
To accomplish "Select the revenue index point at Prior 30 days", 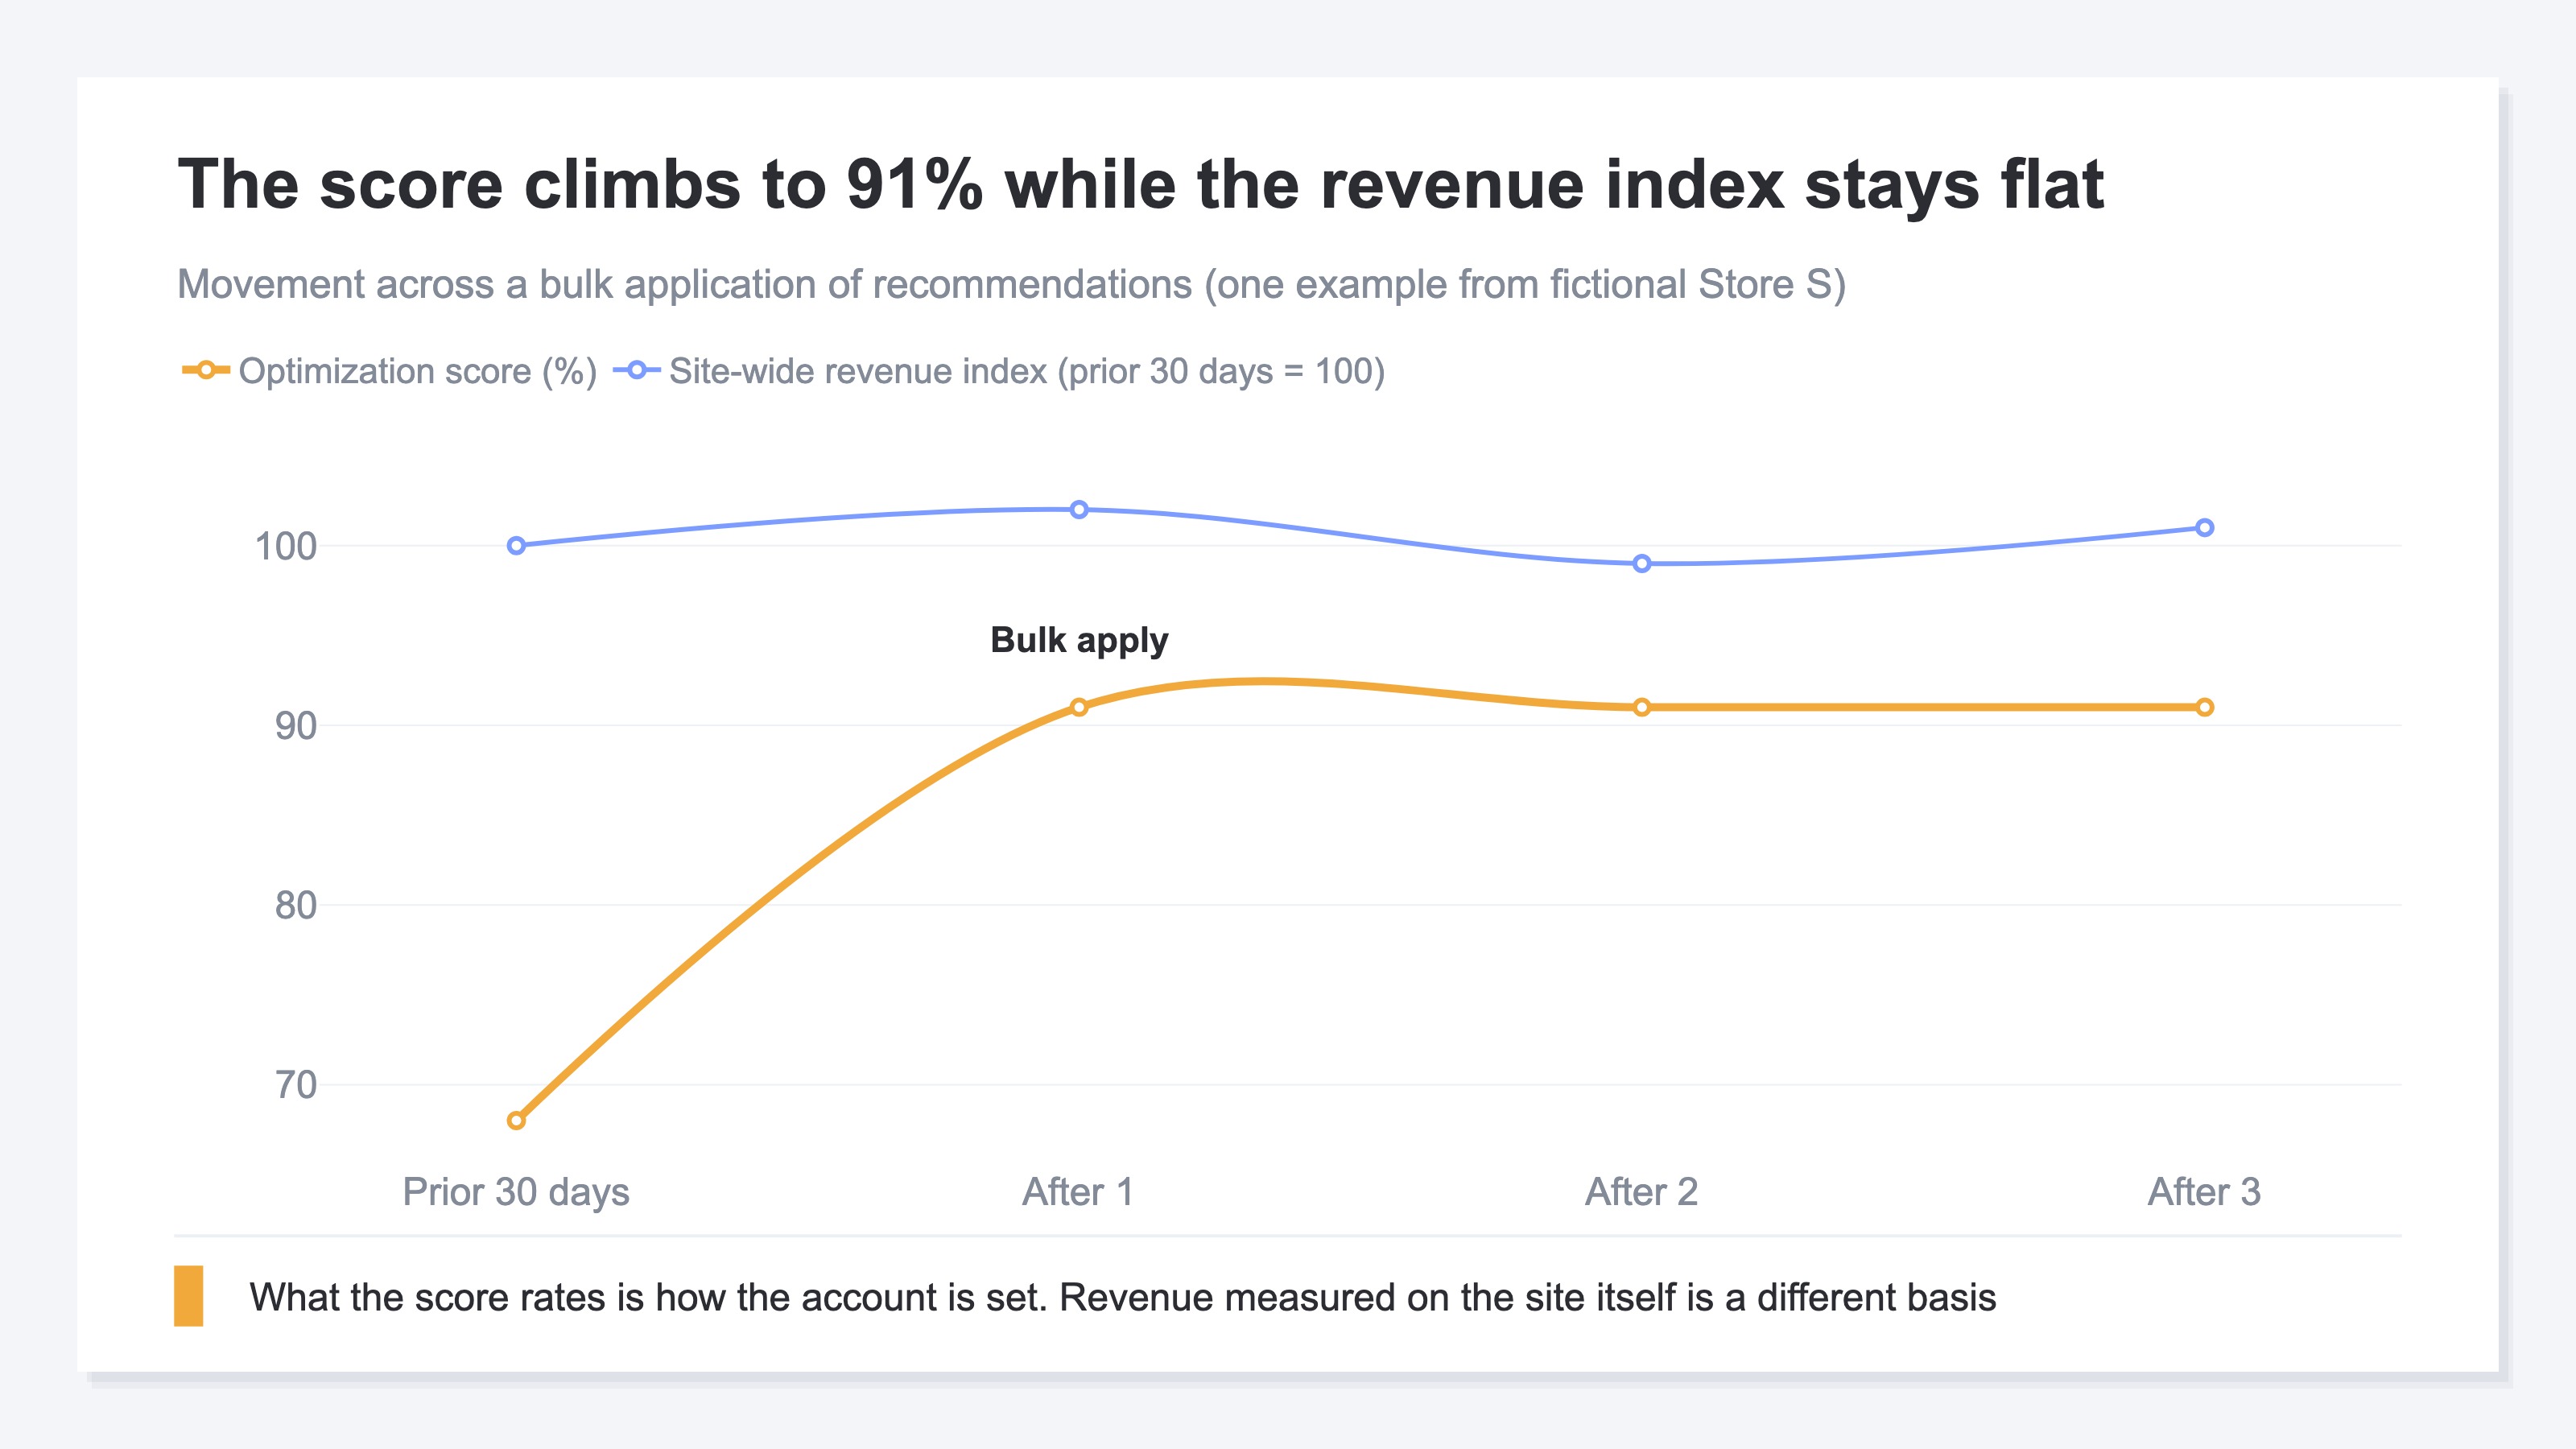I will point(516,546).
